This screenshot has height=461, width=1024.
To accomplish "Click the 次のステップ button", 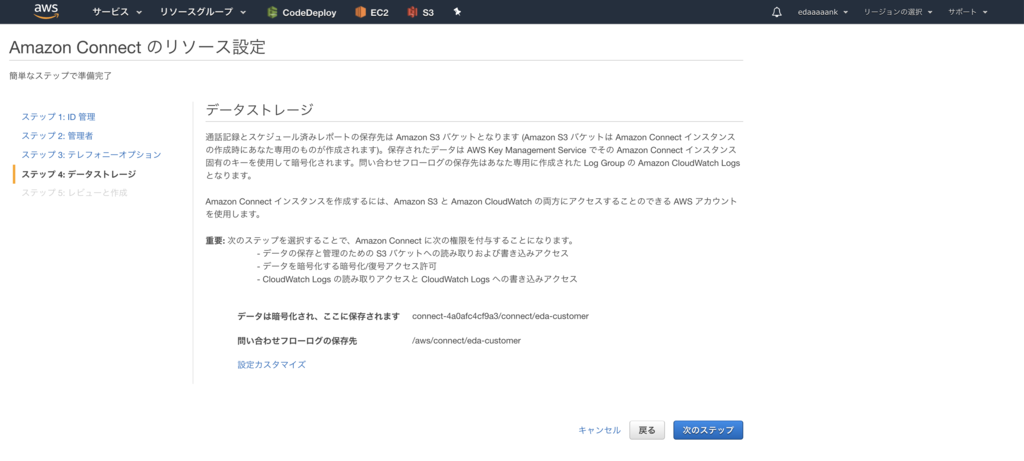I will (x=708, y=430).
